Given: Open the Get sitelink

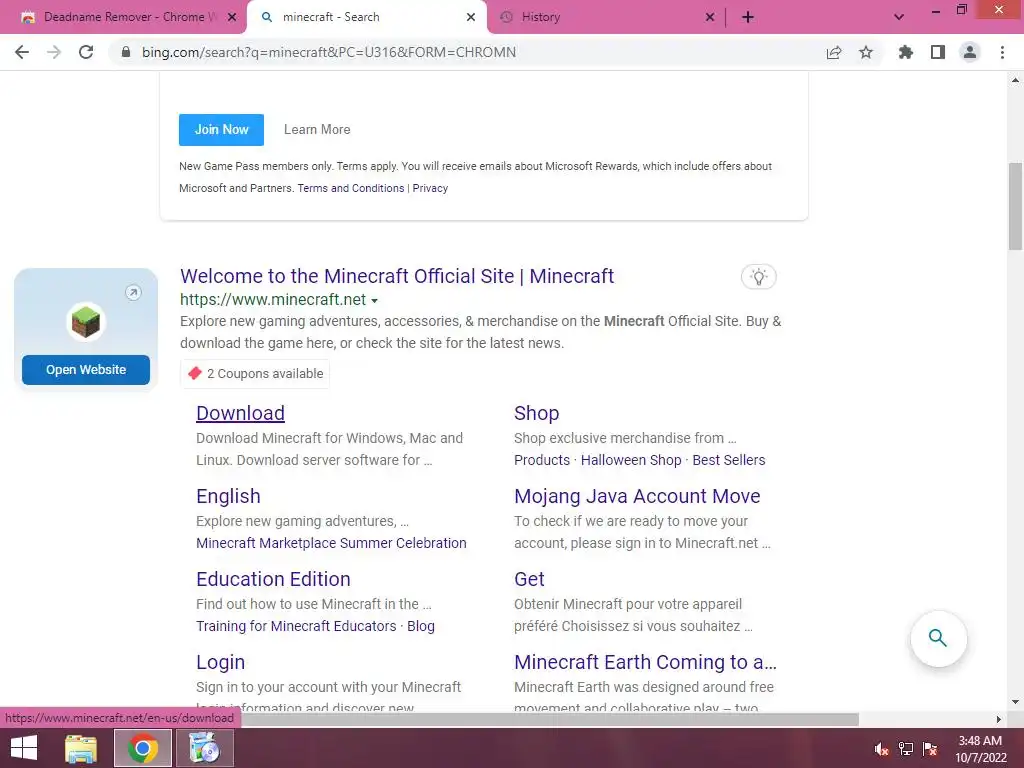Looking at the screenshot, I should click(x=529, y=579).
